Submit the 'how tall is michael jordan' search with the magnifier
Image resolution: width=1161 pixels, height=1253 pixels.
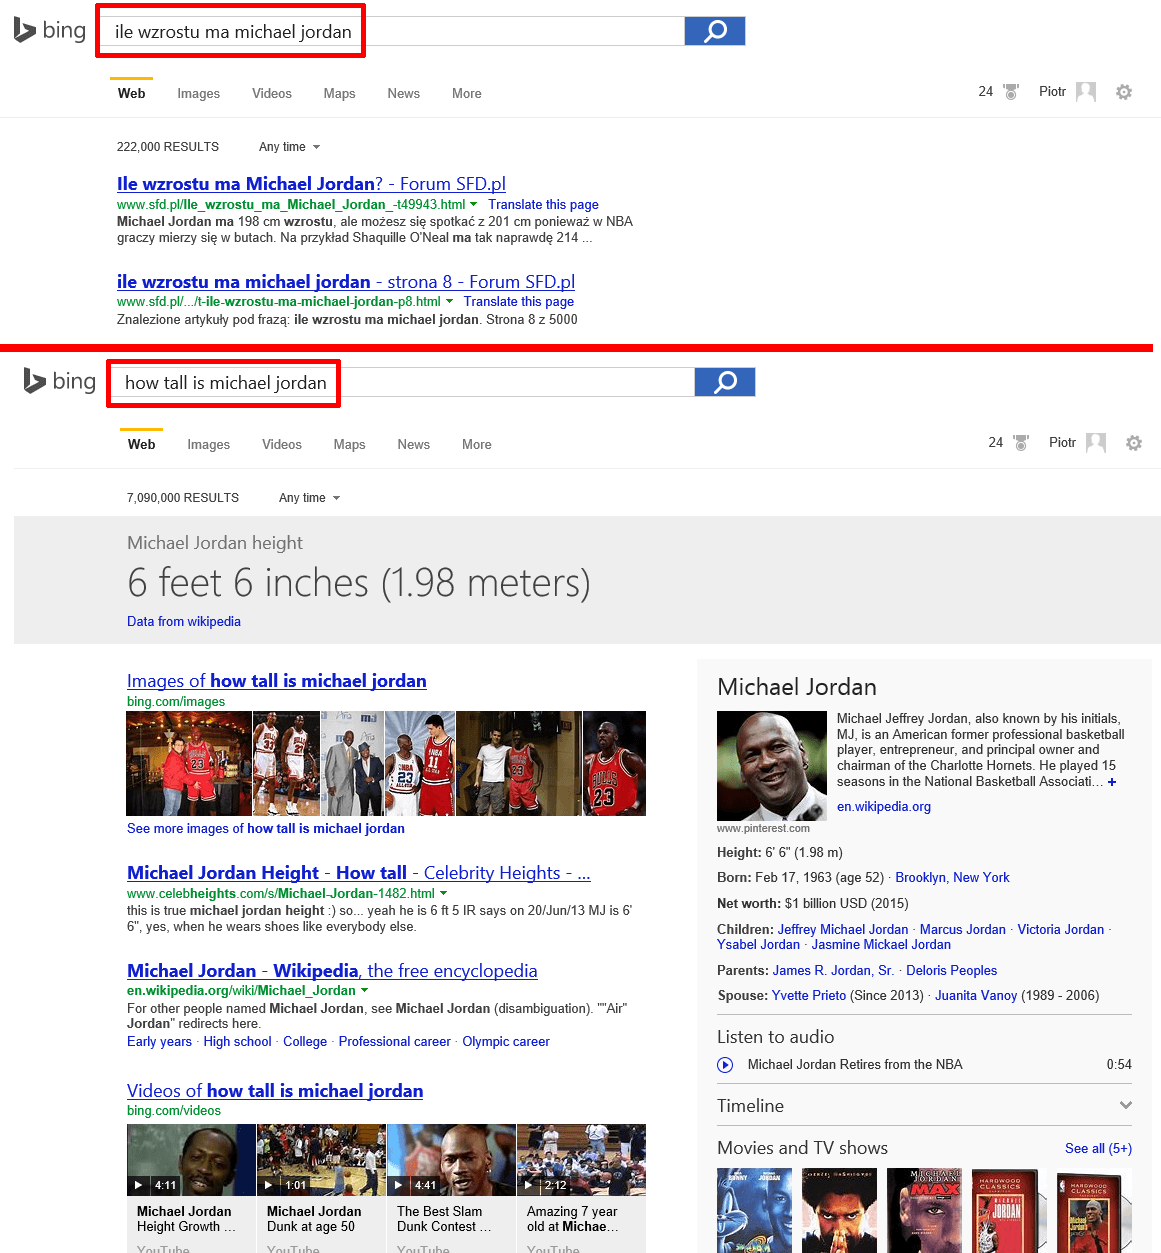[725, 382]
